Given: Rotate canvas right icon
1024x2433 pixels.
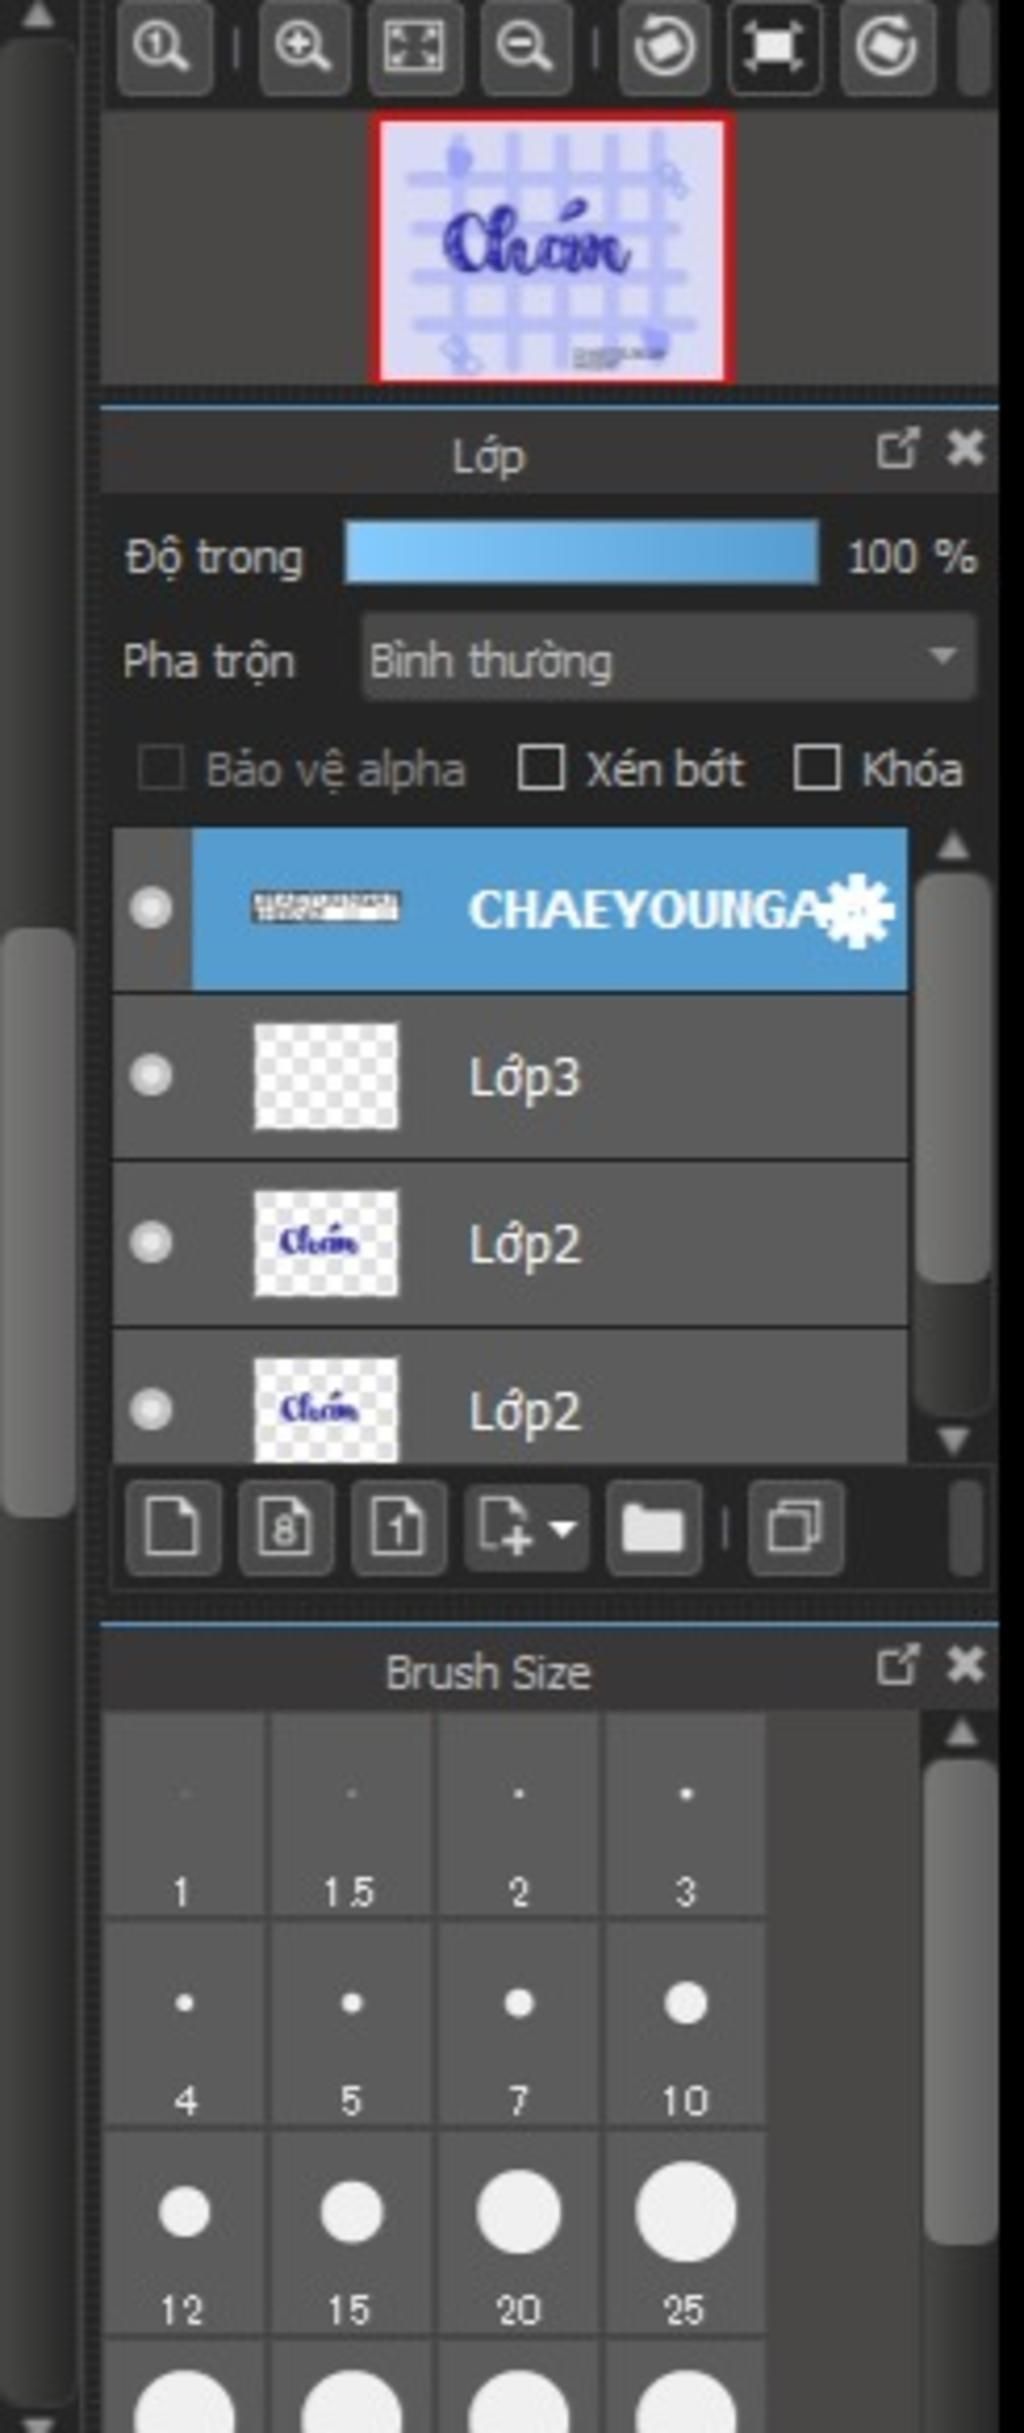Looking at the screenshot, I should pos(887,46).
